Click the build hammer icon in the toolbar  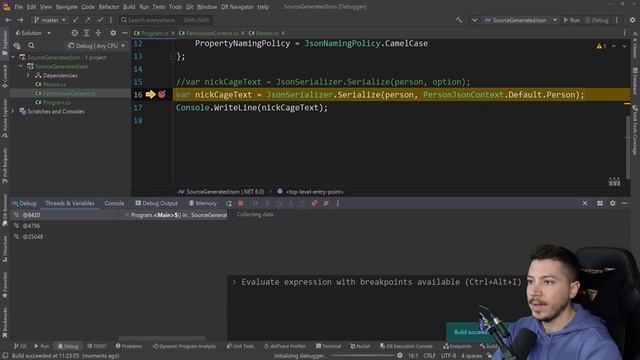[459, 20]
